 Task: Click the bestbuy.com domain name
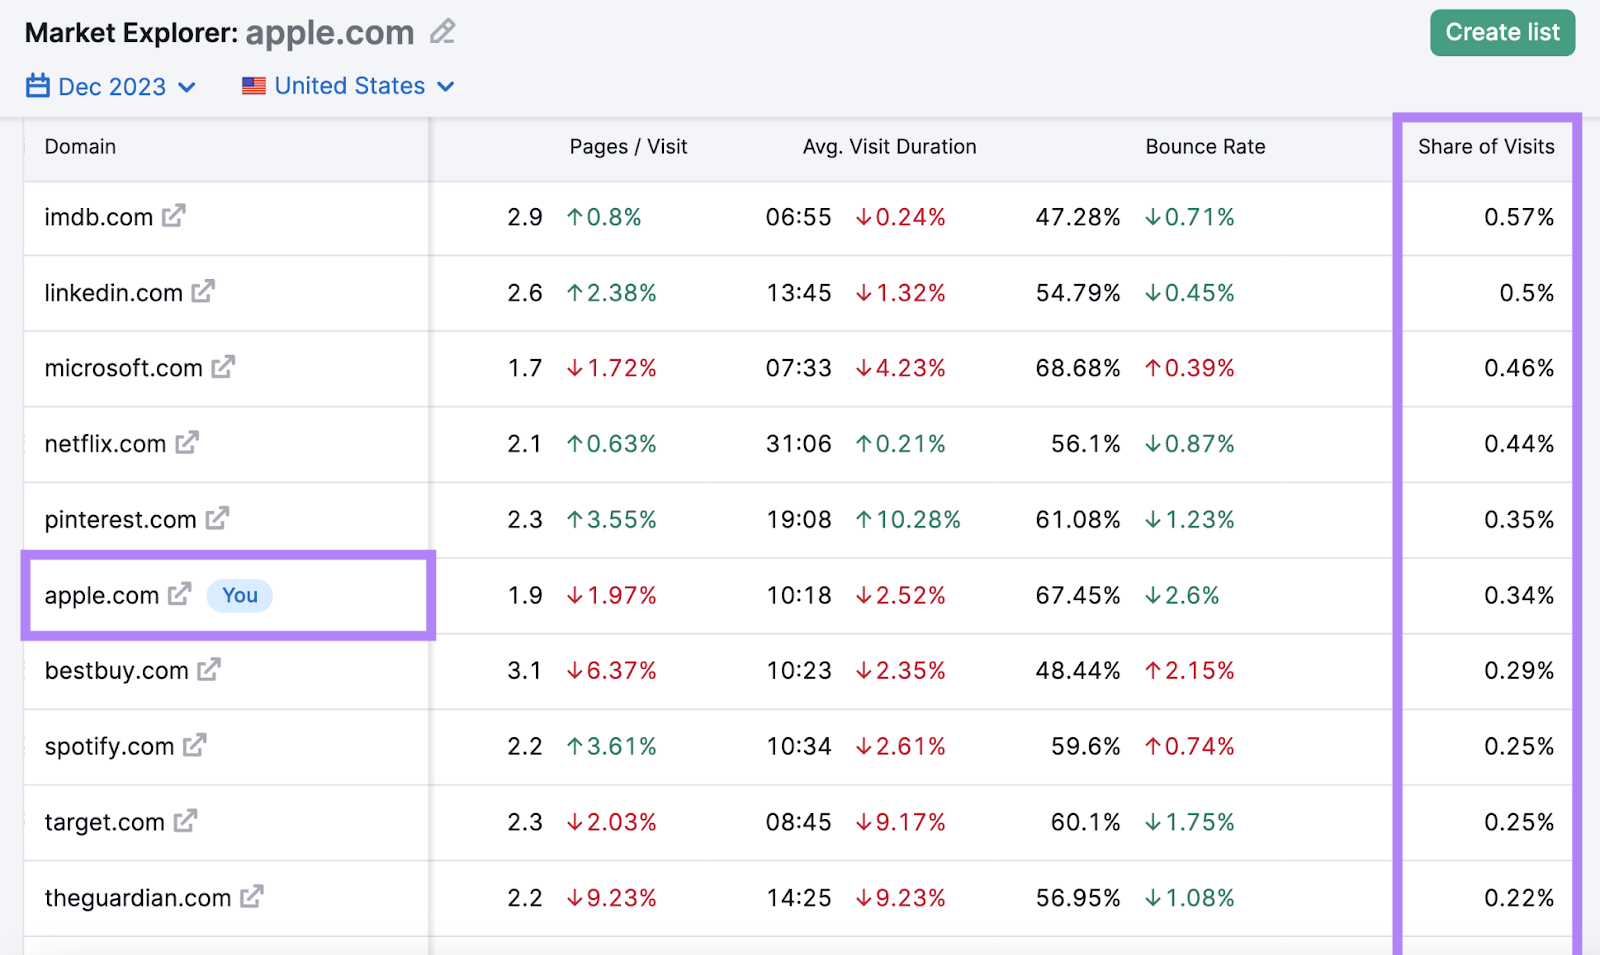point(116,671)
